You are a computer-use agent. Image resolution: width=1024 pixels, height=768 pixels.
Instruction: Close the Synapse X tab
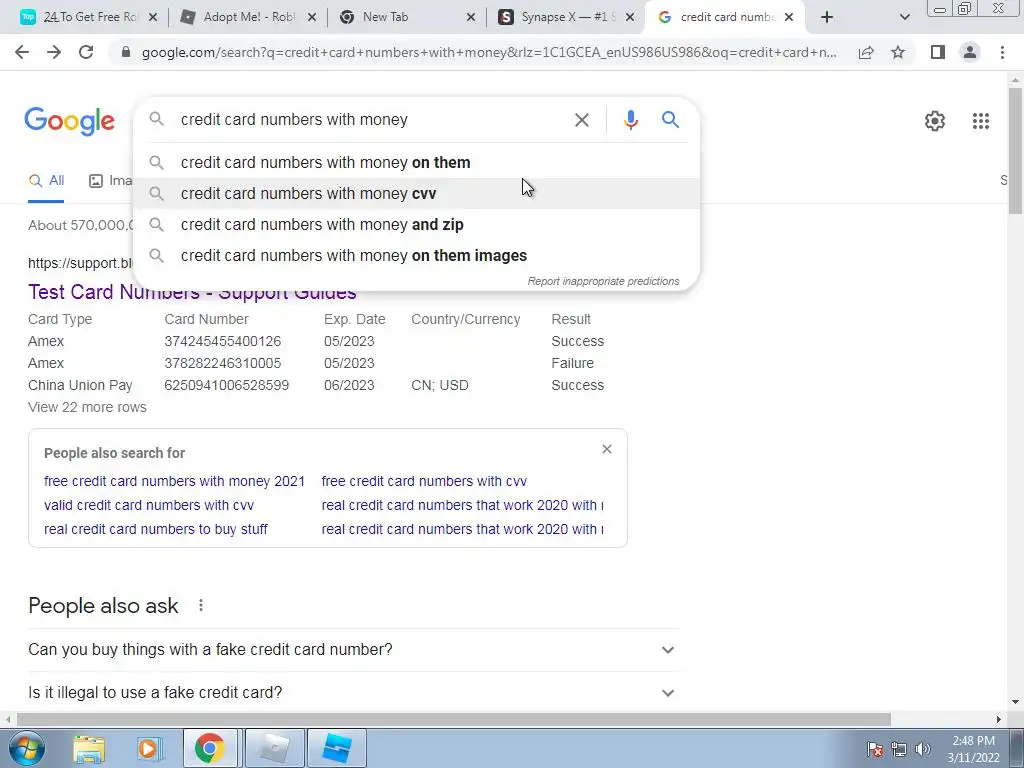tap(630, 18)
